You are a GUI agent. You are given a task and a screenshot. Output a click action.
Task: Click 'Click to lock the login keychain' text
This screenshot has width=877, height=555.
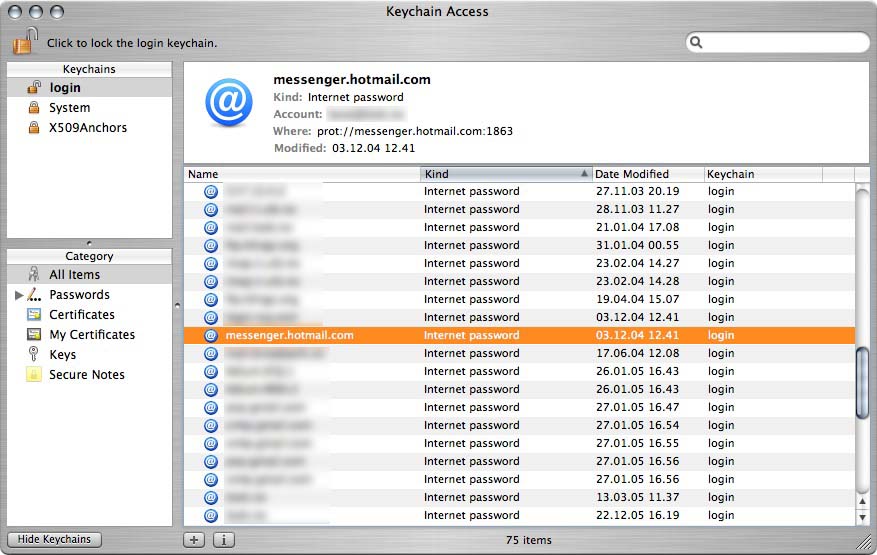tap(132, 43)
